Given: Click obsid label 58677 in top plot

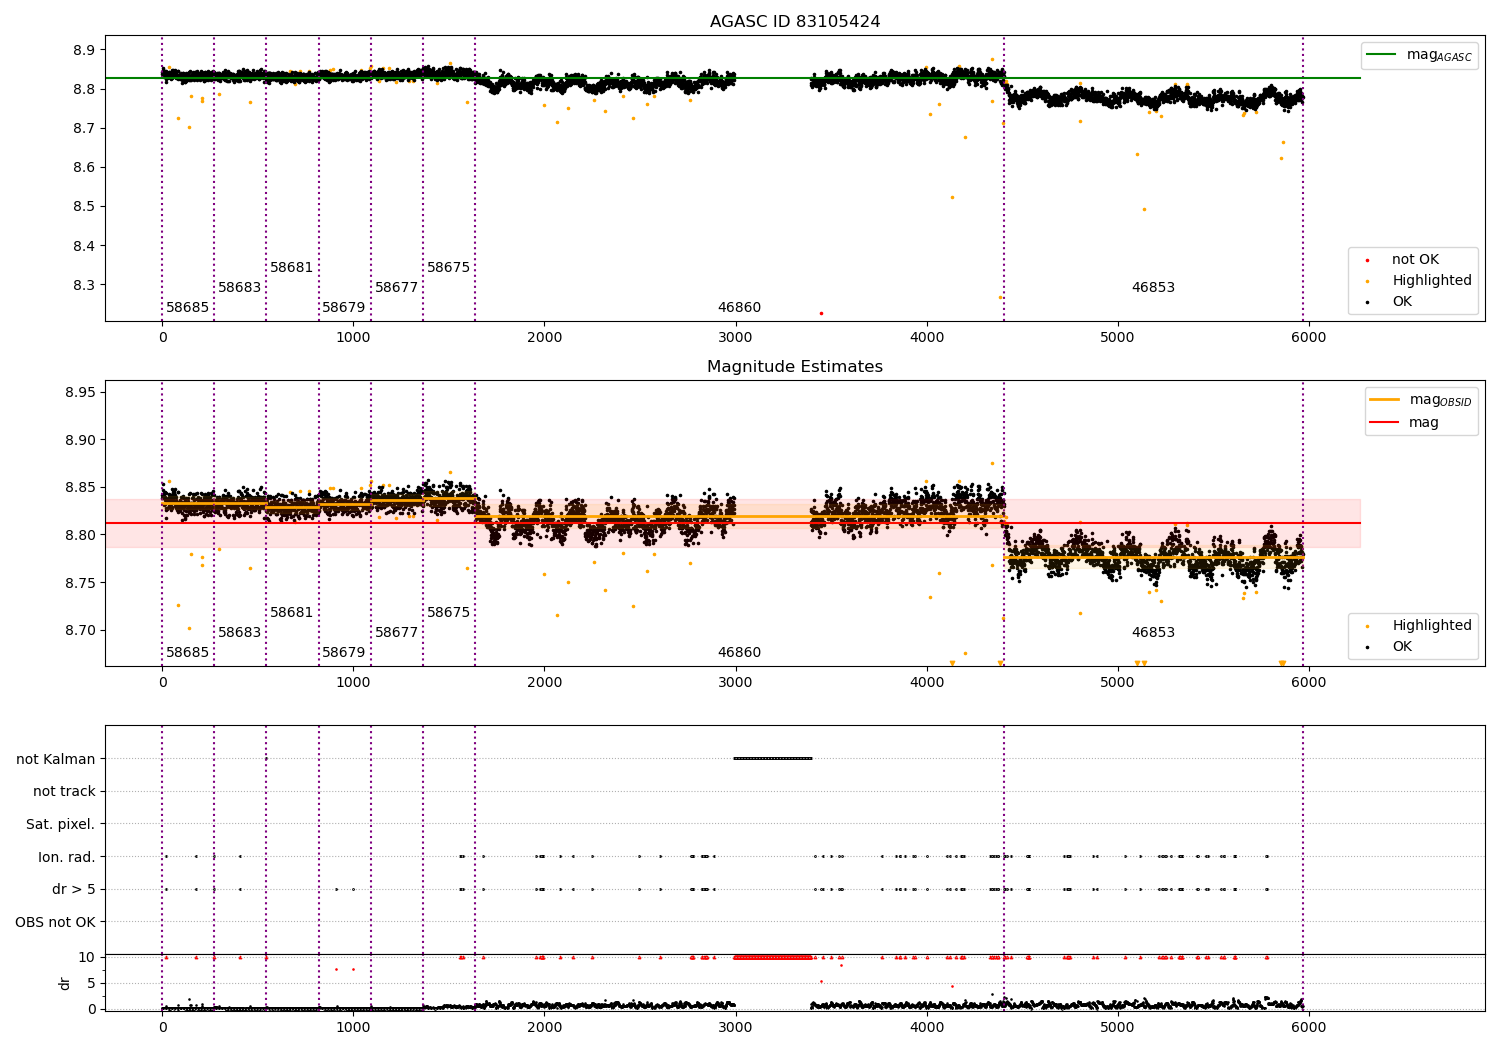Looking at the screenshot, I should 397,288.
